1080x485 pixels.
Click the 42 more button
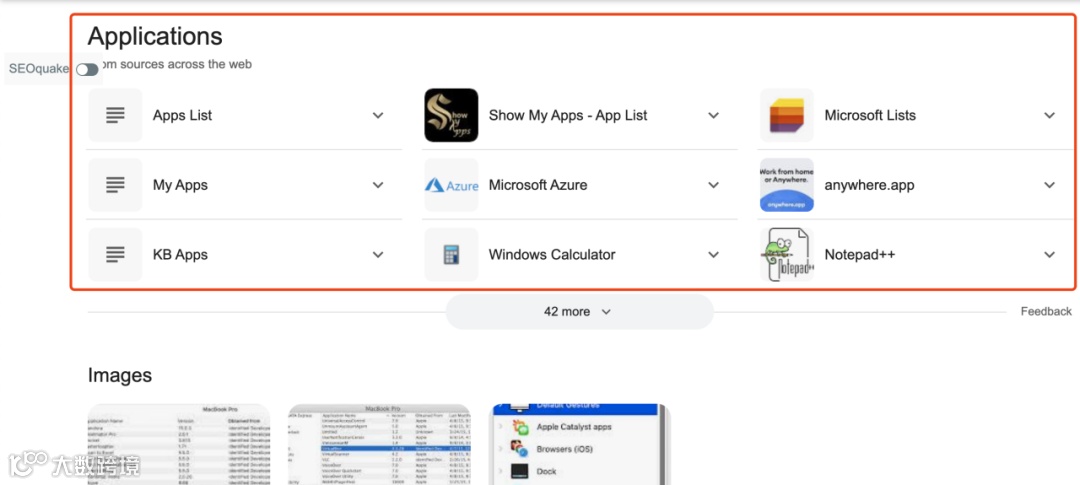[579, 311]
